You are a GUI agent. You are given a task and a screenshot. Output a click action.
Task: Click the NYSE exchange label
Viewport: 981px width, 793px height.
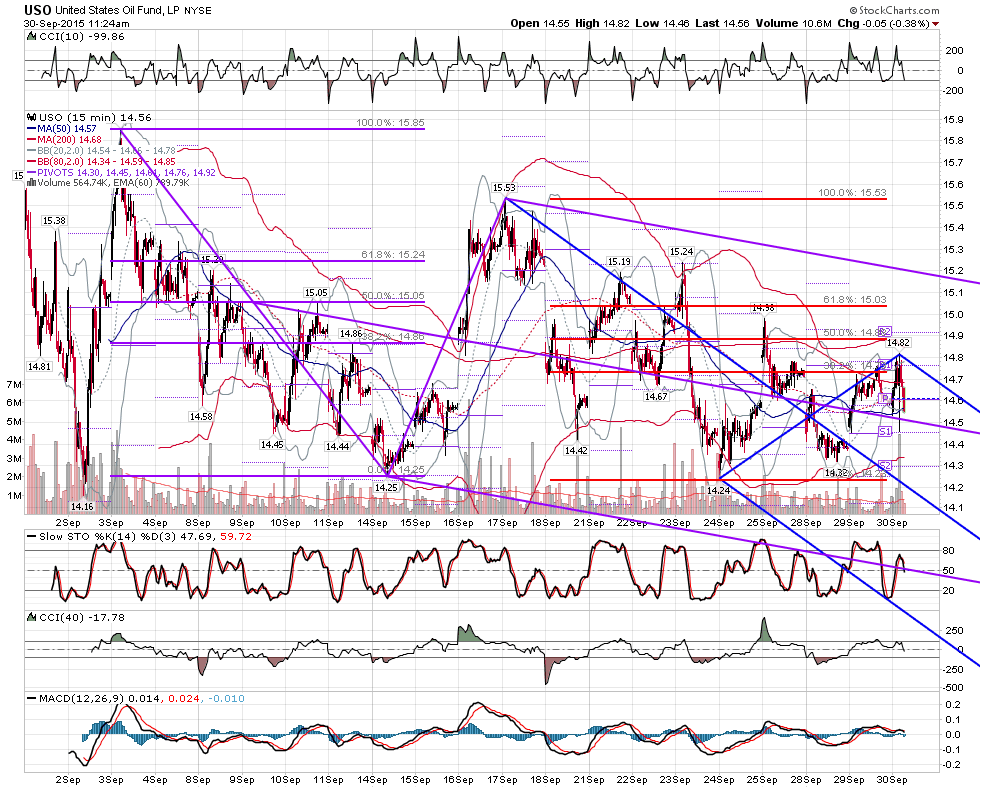pos(198,11)
